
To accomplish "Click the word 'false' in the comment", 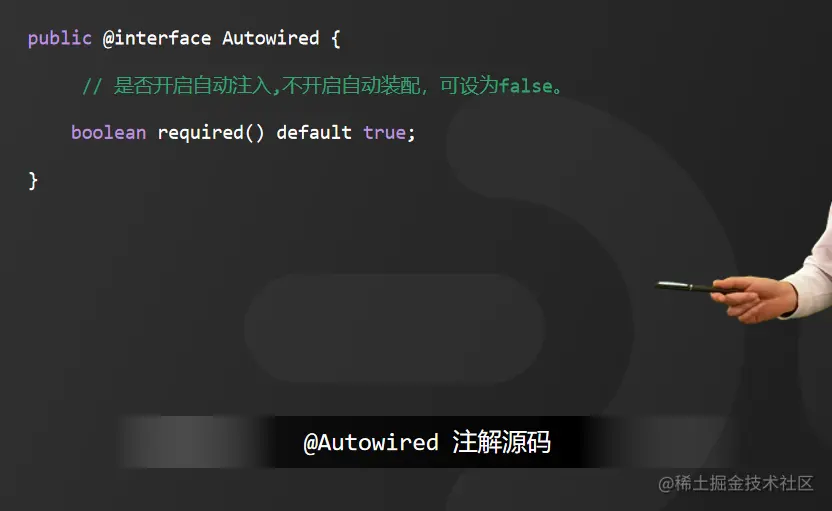I will (526, 85).
